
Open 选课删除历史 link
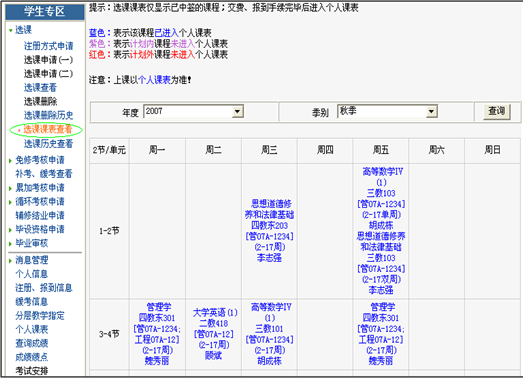(48, 115)
